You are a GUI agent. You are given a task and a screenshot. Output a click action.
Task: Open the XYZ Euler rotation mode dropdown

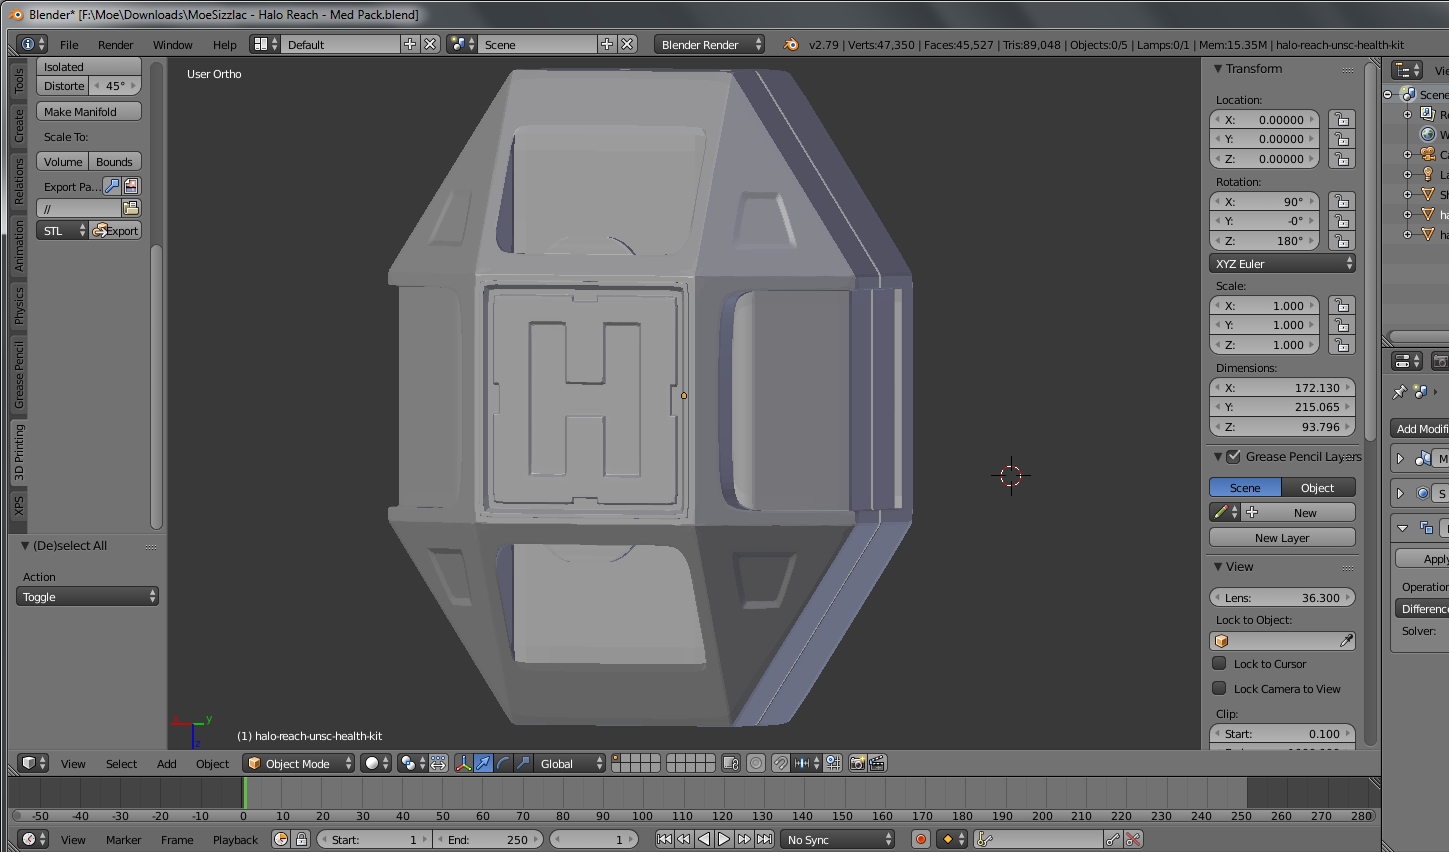[x=1282, y=264]
